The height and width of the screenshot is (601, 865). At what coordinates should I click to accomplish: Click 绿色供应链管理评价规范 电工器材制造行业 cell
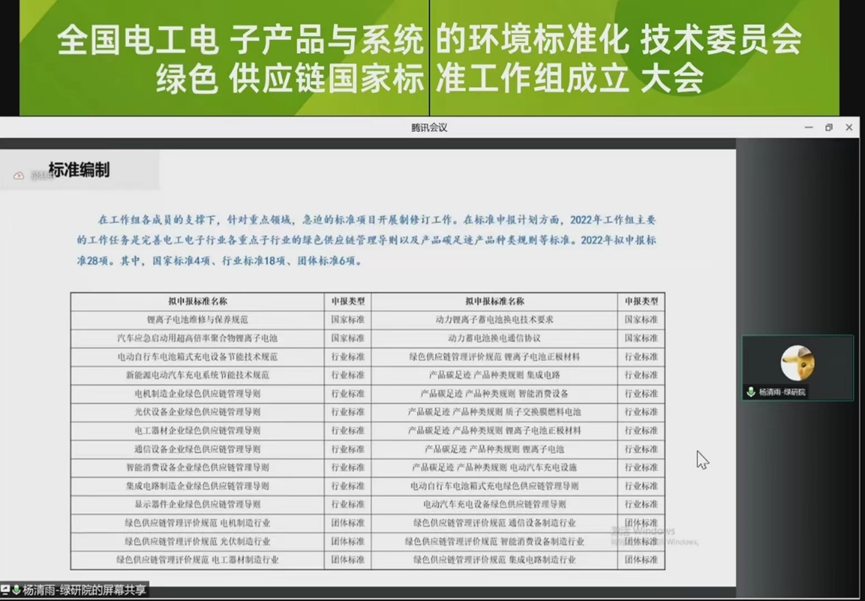(197, 560)
